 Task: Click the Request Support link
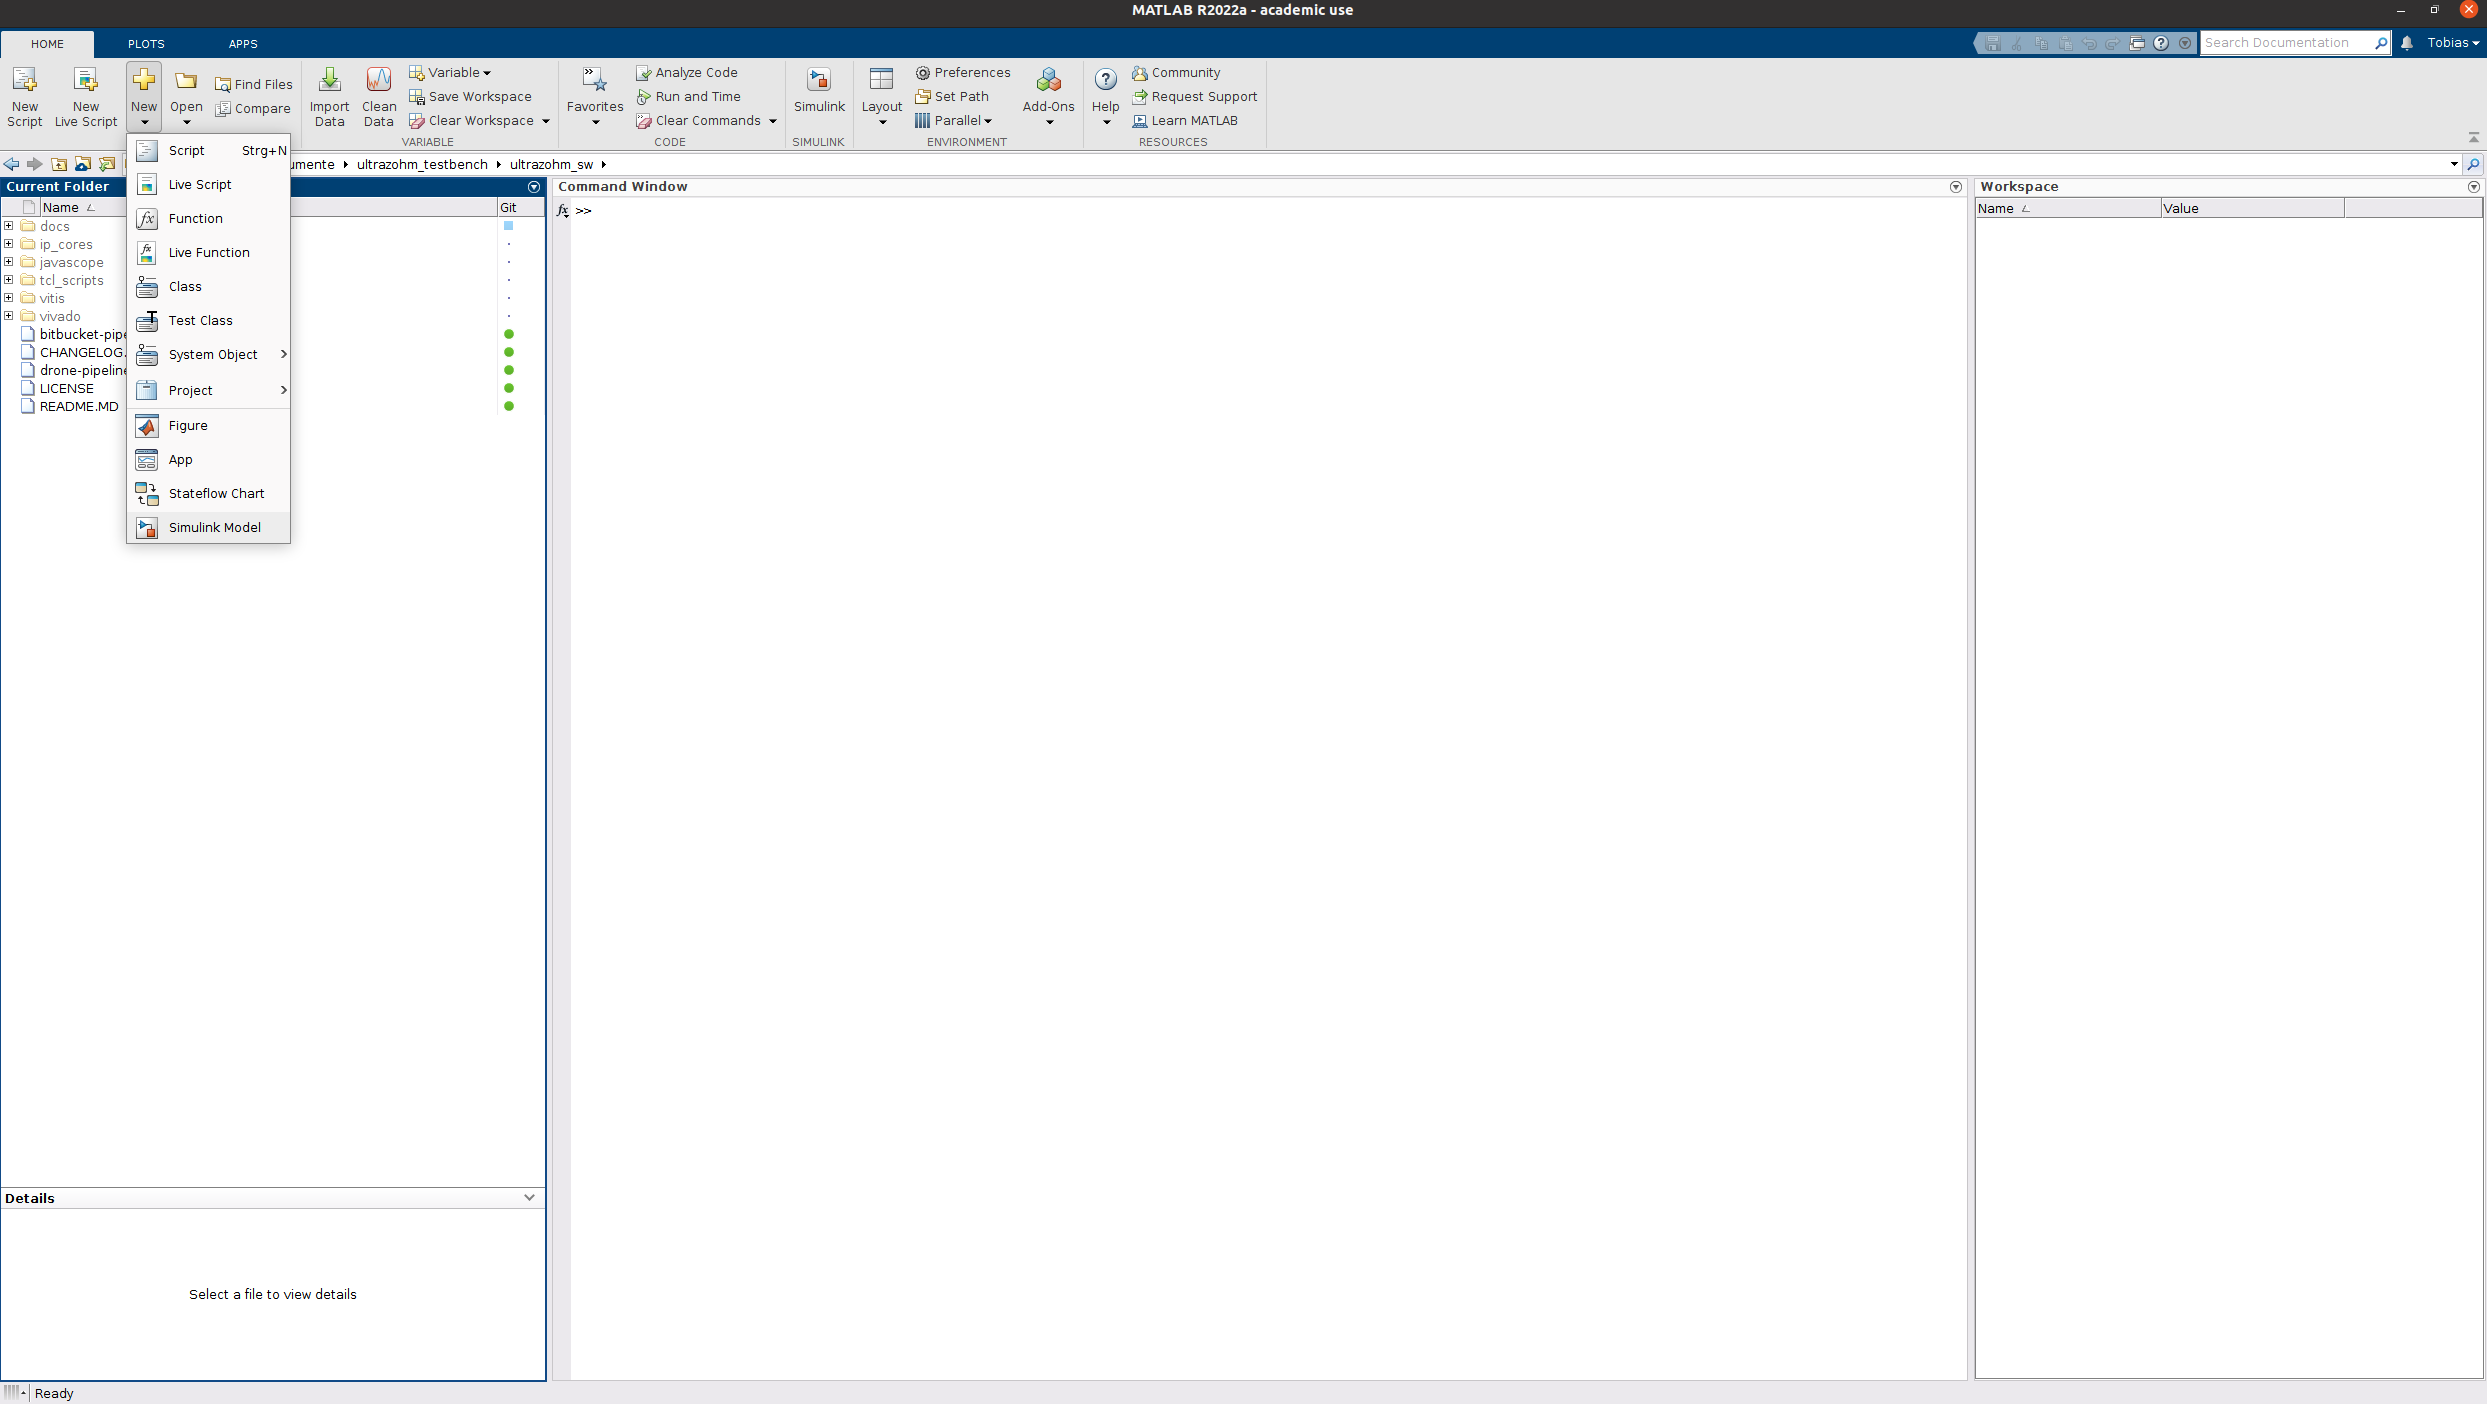click(x=1203, y=97)
